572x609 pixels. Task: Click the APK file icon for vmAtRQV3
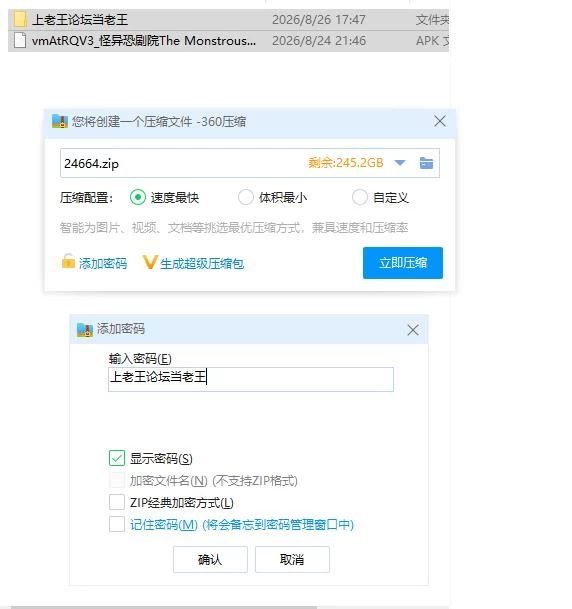tap(20, 40)
